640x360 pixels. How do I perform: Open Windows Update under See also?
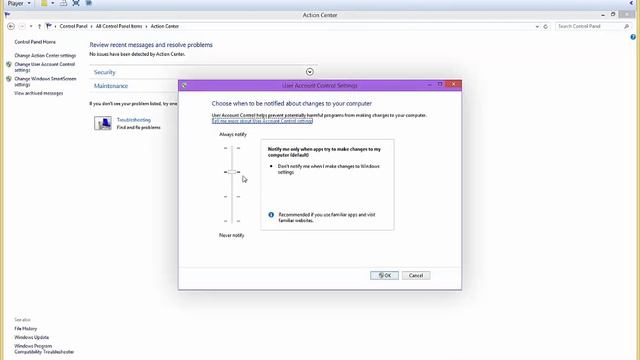coord(31,338)
